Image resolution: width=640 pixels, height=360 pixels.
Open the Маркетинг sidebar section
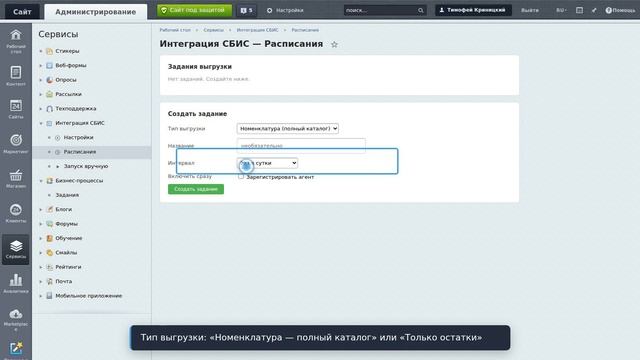click(x=16, y=144)
